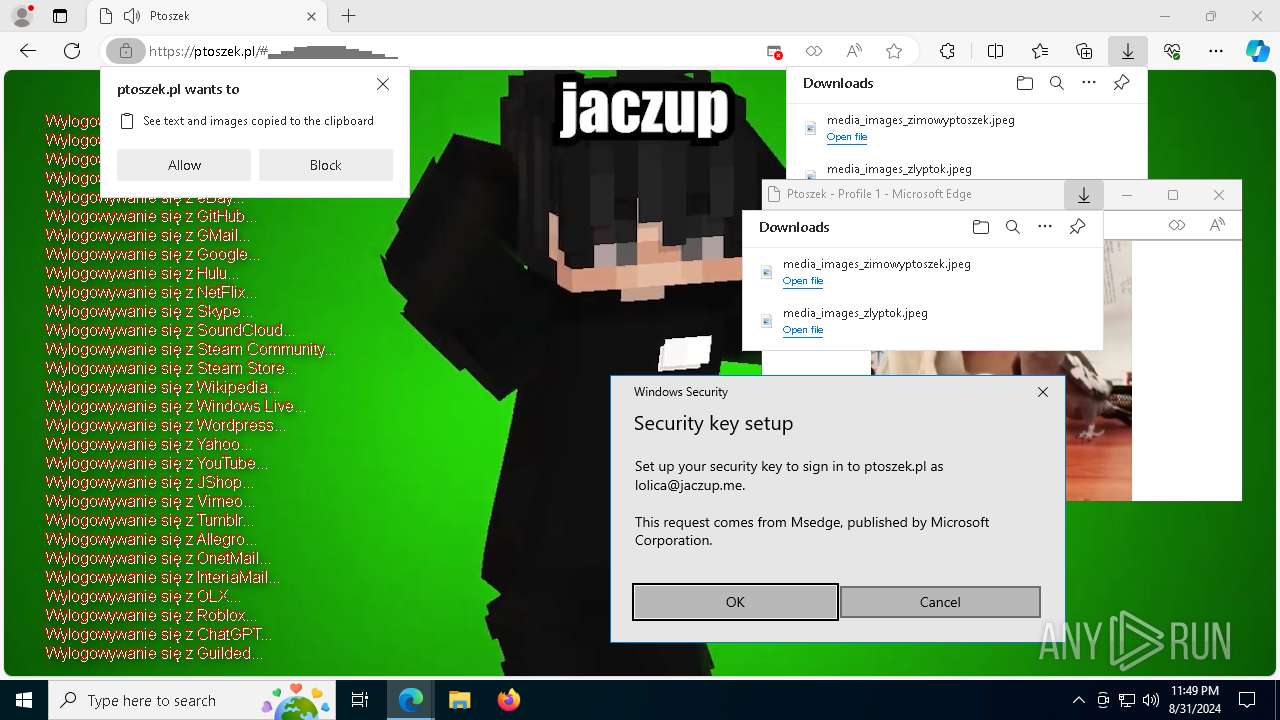Screen dimensions: 1280x720
Task: Click Downloads button in Profile 1 window
Action: coord(1083,195)
